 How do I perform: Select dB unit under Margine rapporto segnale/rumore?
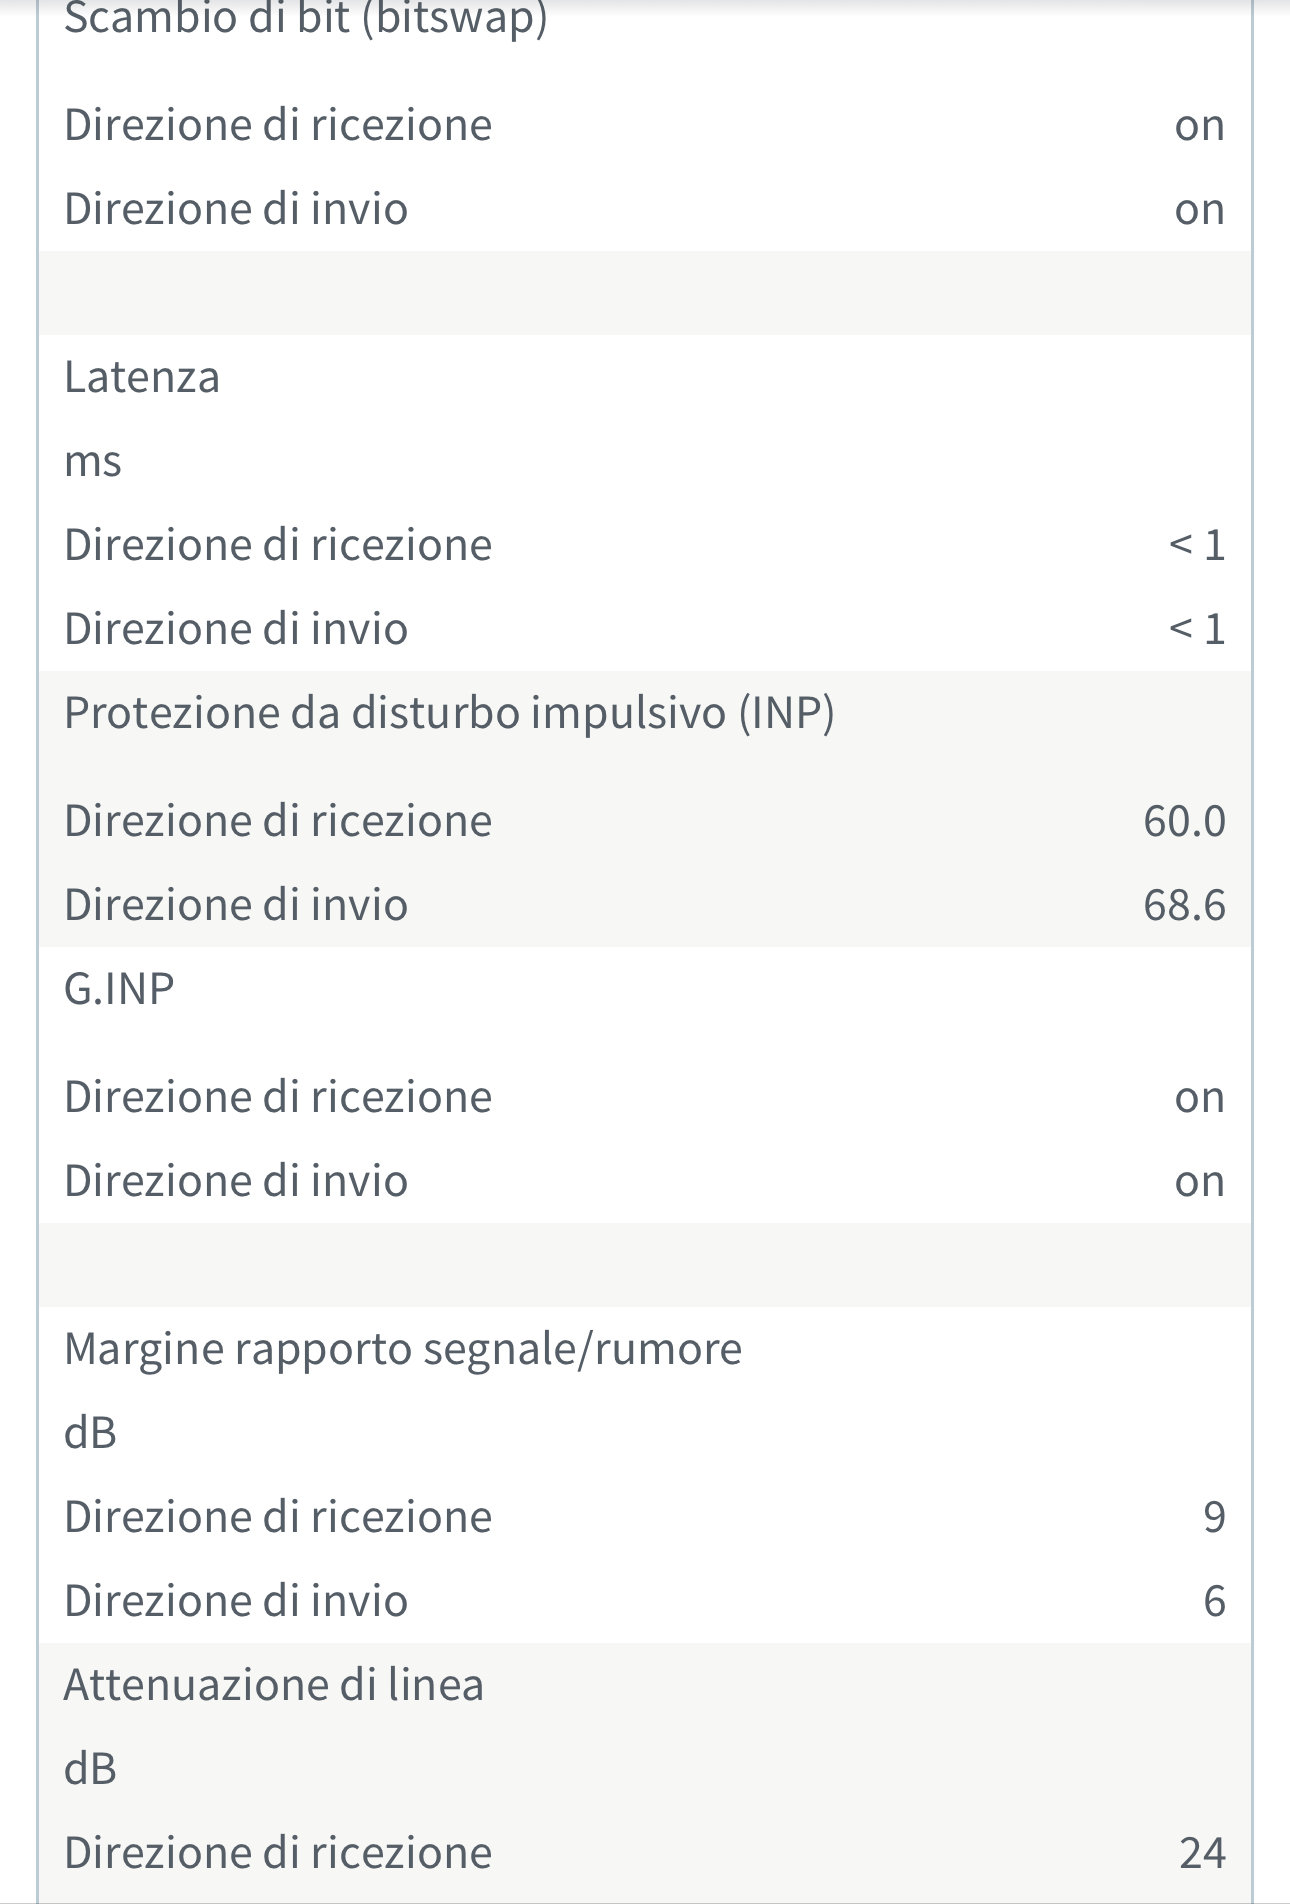91,1434
